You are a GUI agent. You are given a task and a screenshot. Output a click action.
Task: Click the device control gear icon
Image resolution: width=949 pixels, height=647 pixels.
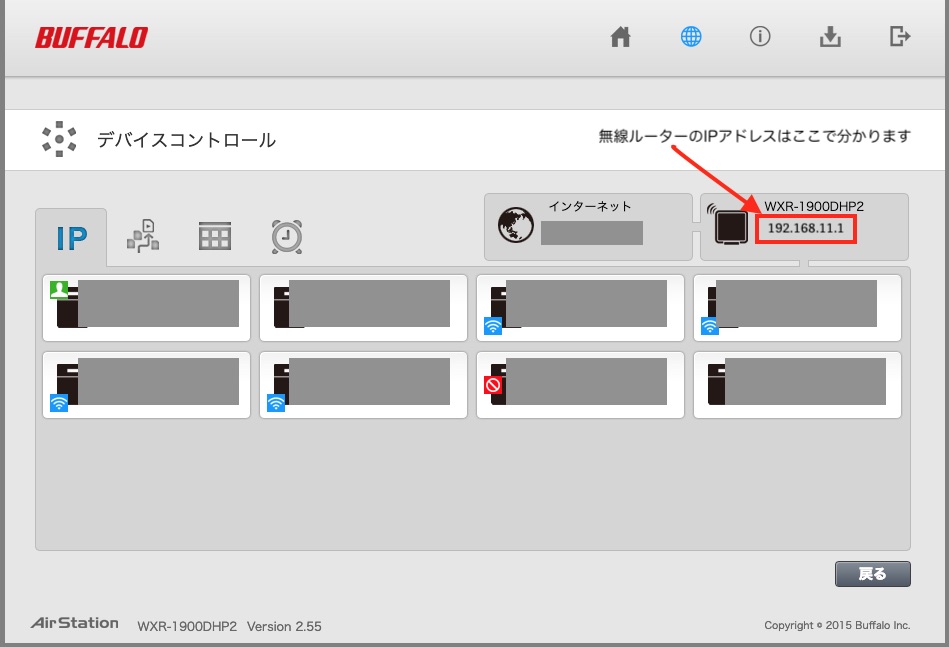(x=59, y=139)
